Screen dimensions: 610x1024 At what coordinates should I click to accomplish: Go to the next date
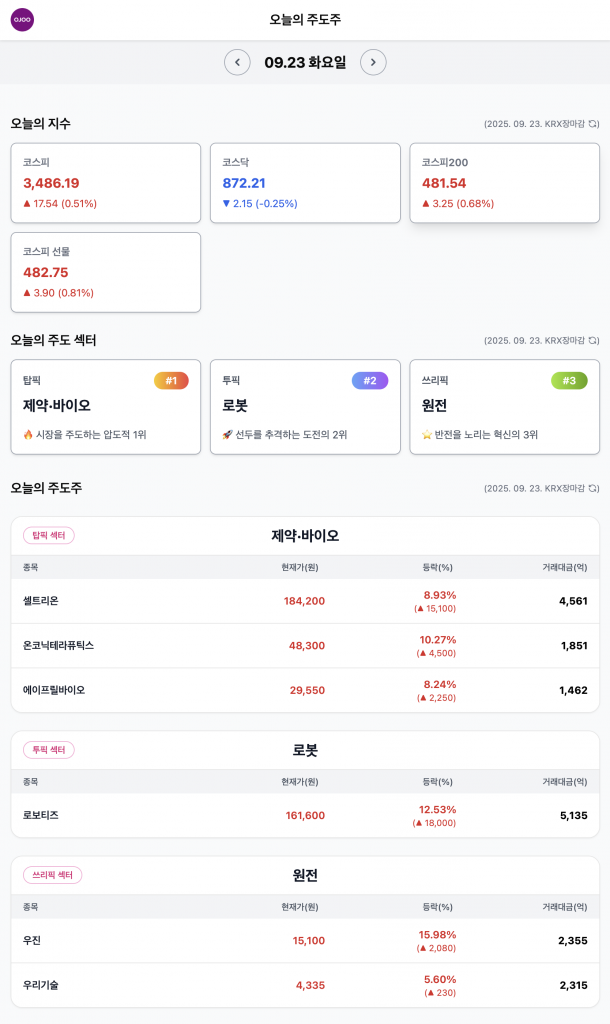coord(373,62)
